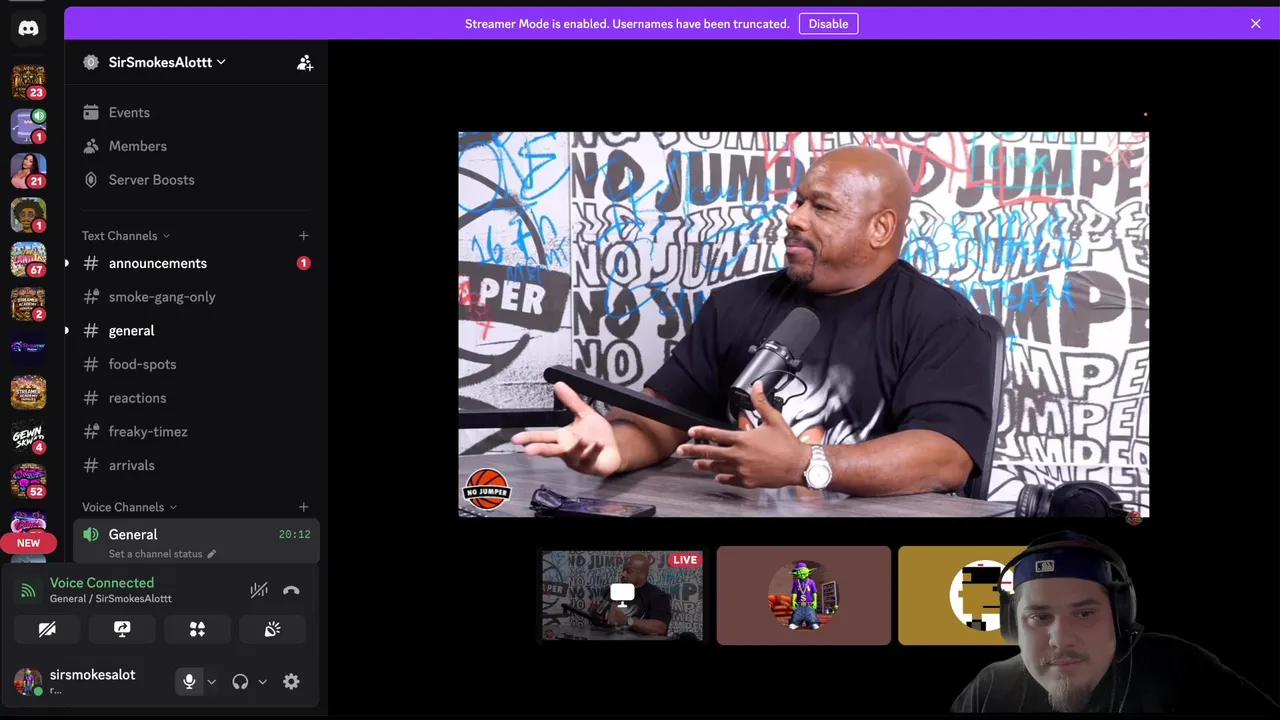This screenshot has width=1280, height=720.
Task: Click General / SirSmokesAlottt voice link
Action: click(x=111, y=599)
